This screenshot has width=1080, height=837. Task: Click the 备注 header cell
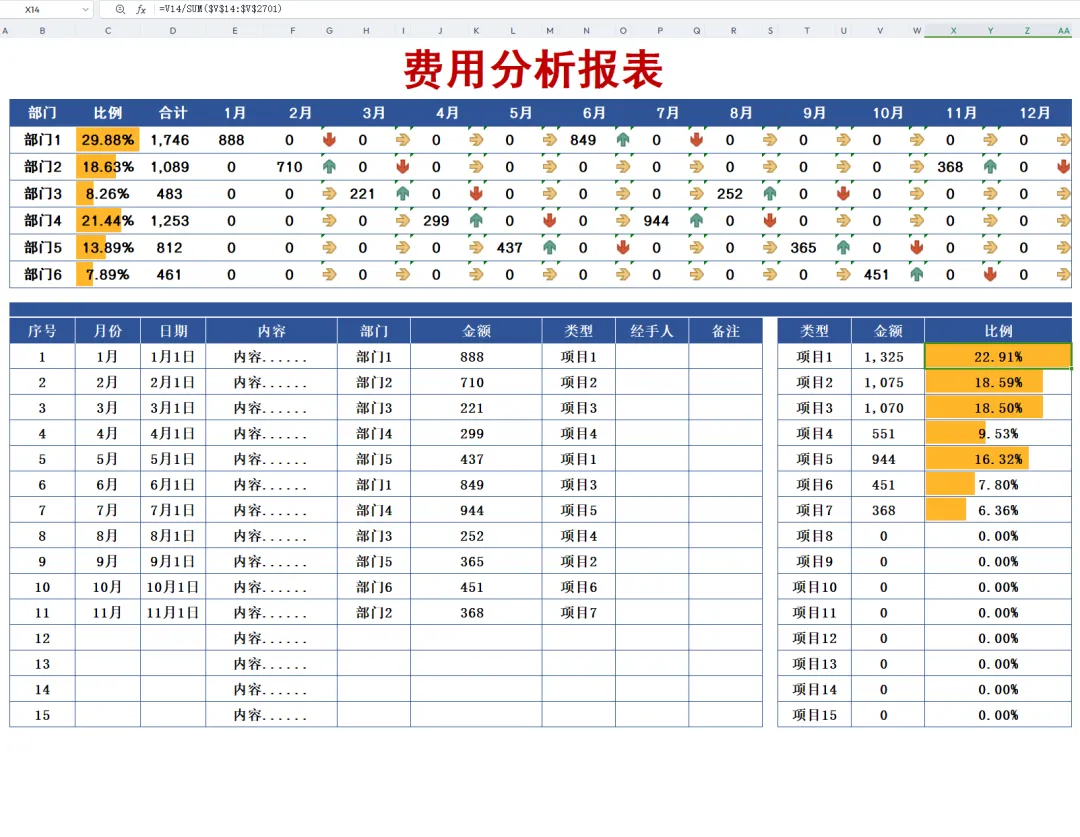(725, 331)
